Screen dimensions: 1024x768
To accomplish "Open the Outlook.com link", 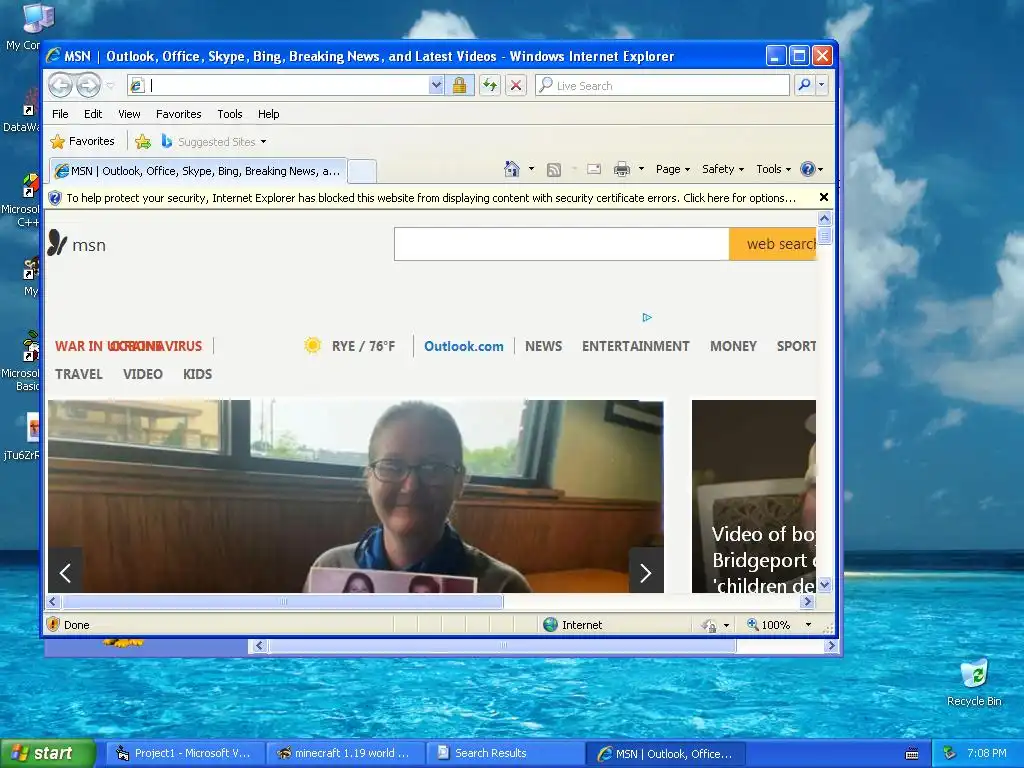I will point(464,346).
